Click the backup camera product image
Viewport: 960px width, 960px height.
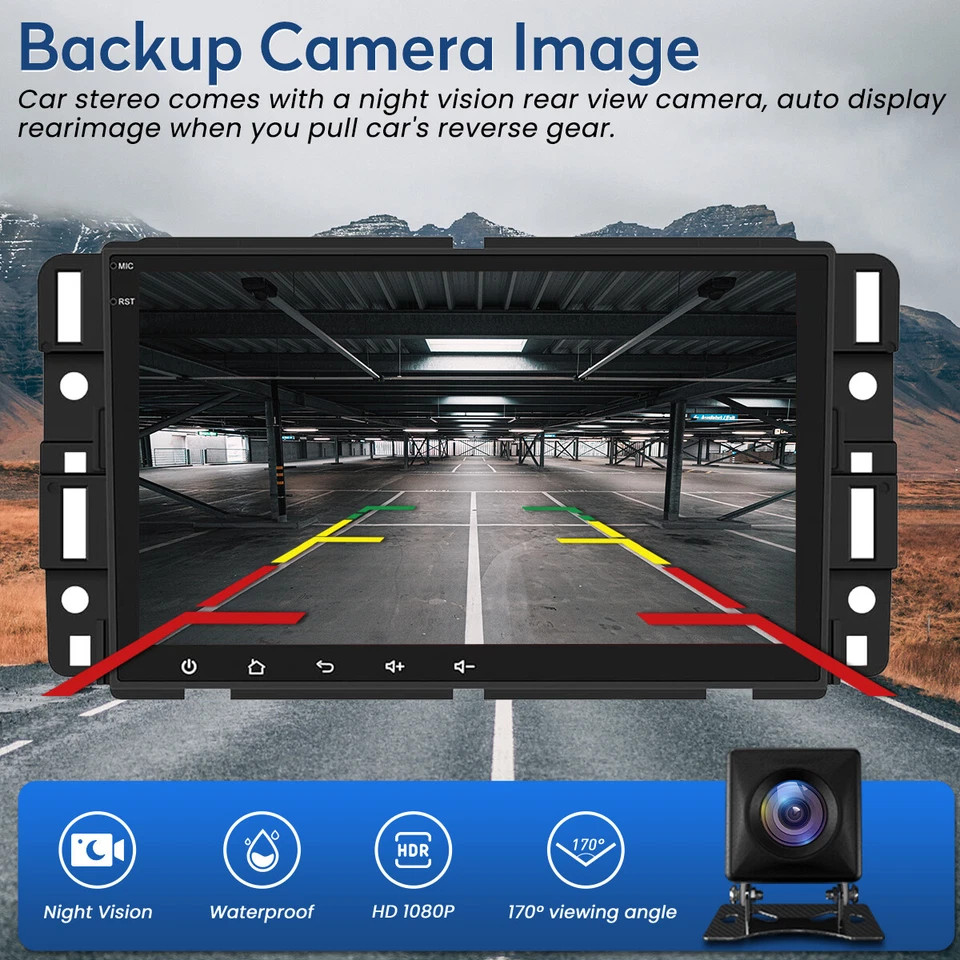[794, 845]
